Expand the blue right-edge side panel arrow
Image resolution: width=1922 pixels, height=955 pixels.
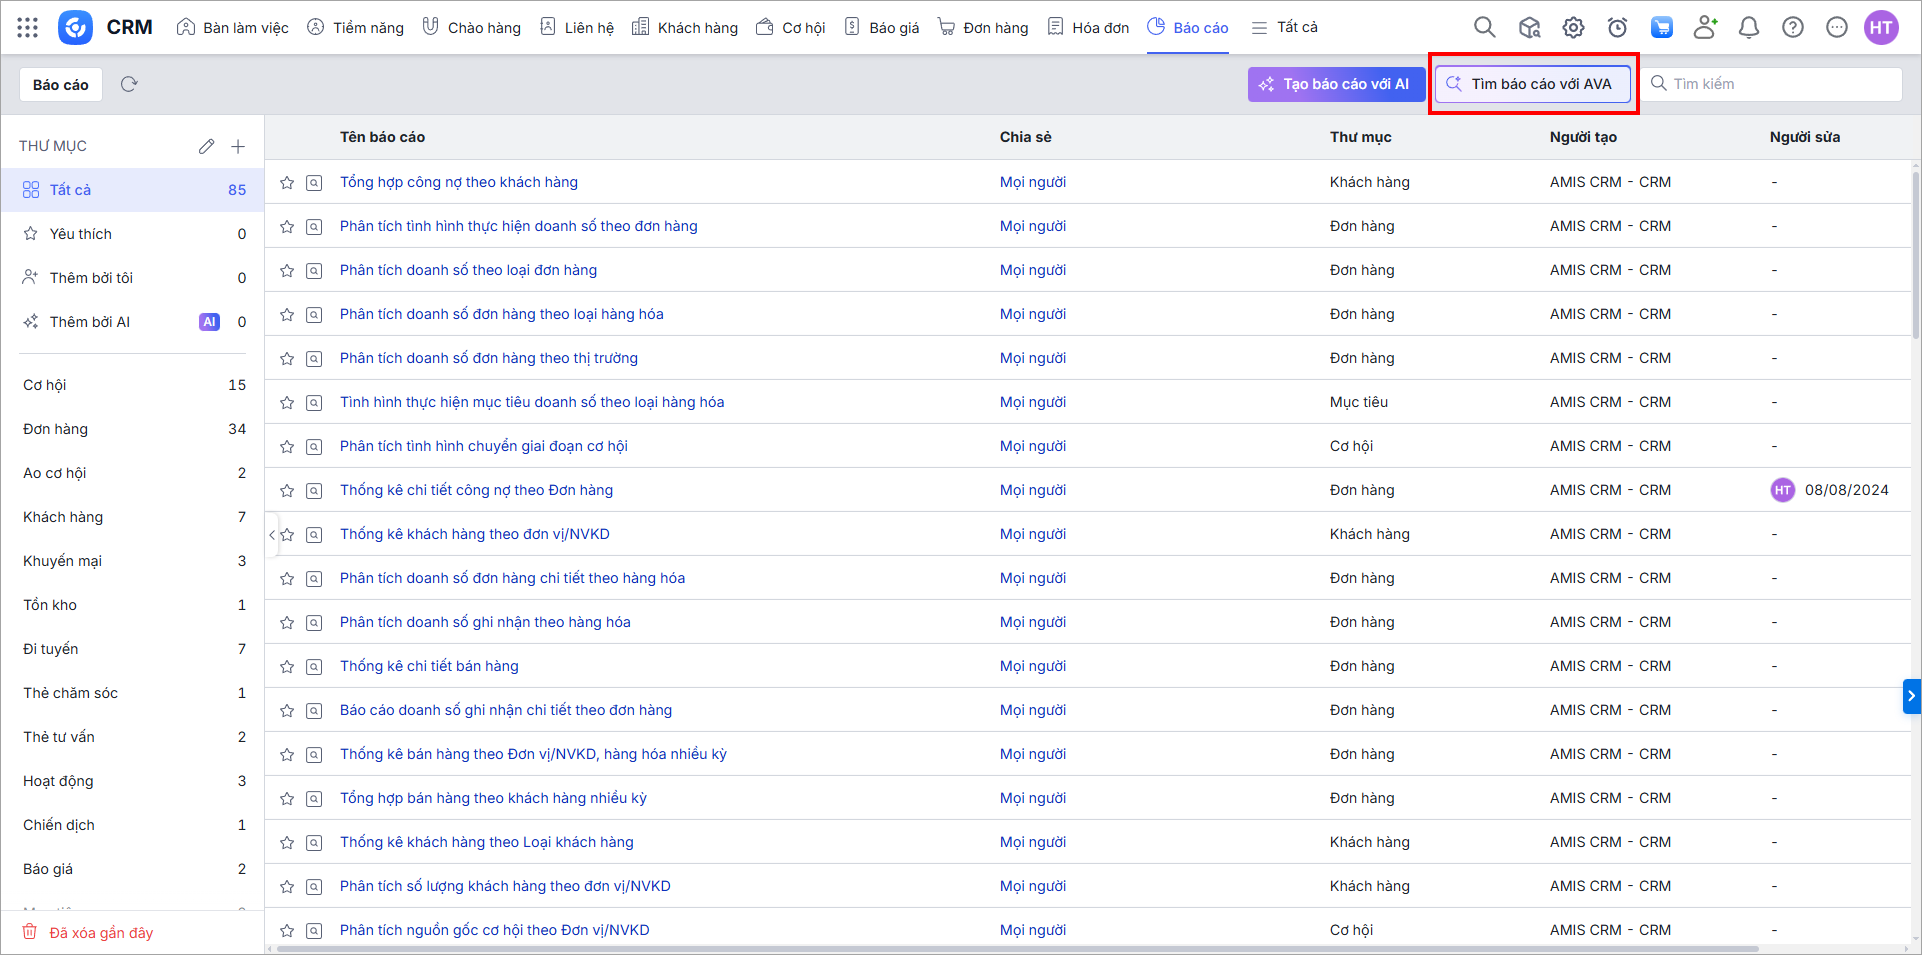click(x=1911, y=696)
